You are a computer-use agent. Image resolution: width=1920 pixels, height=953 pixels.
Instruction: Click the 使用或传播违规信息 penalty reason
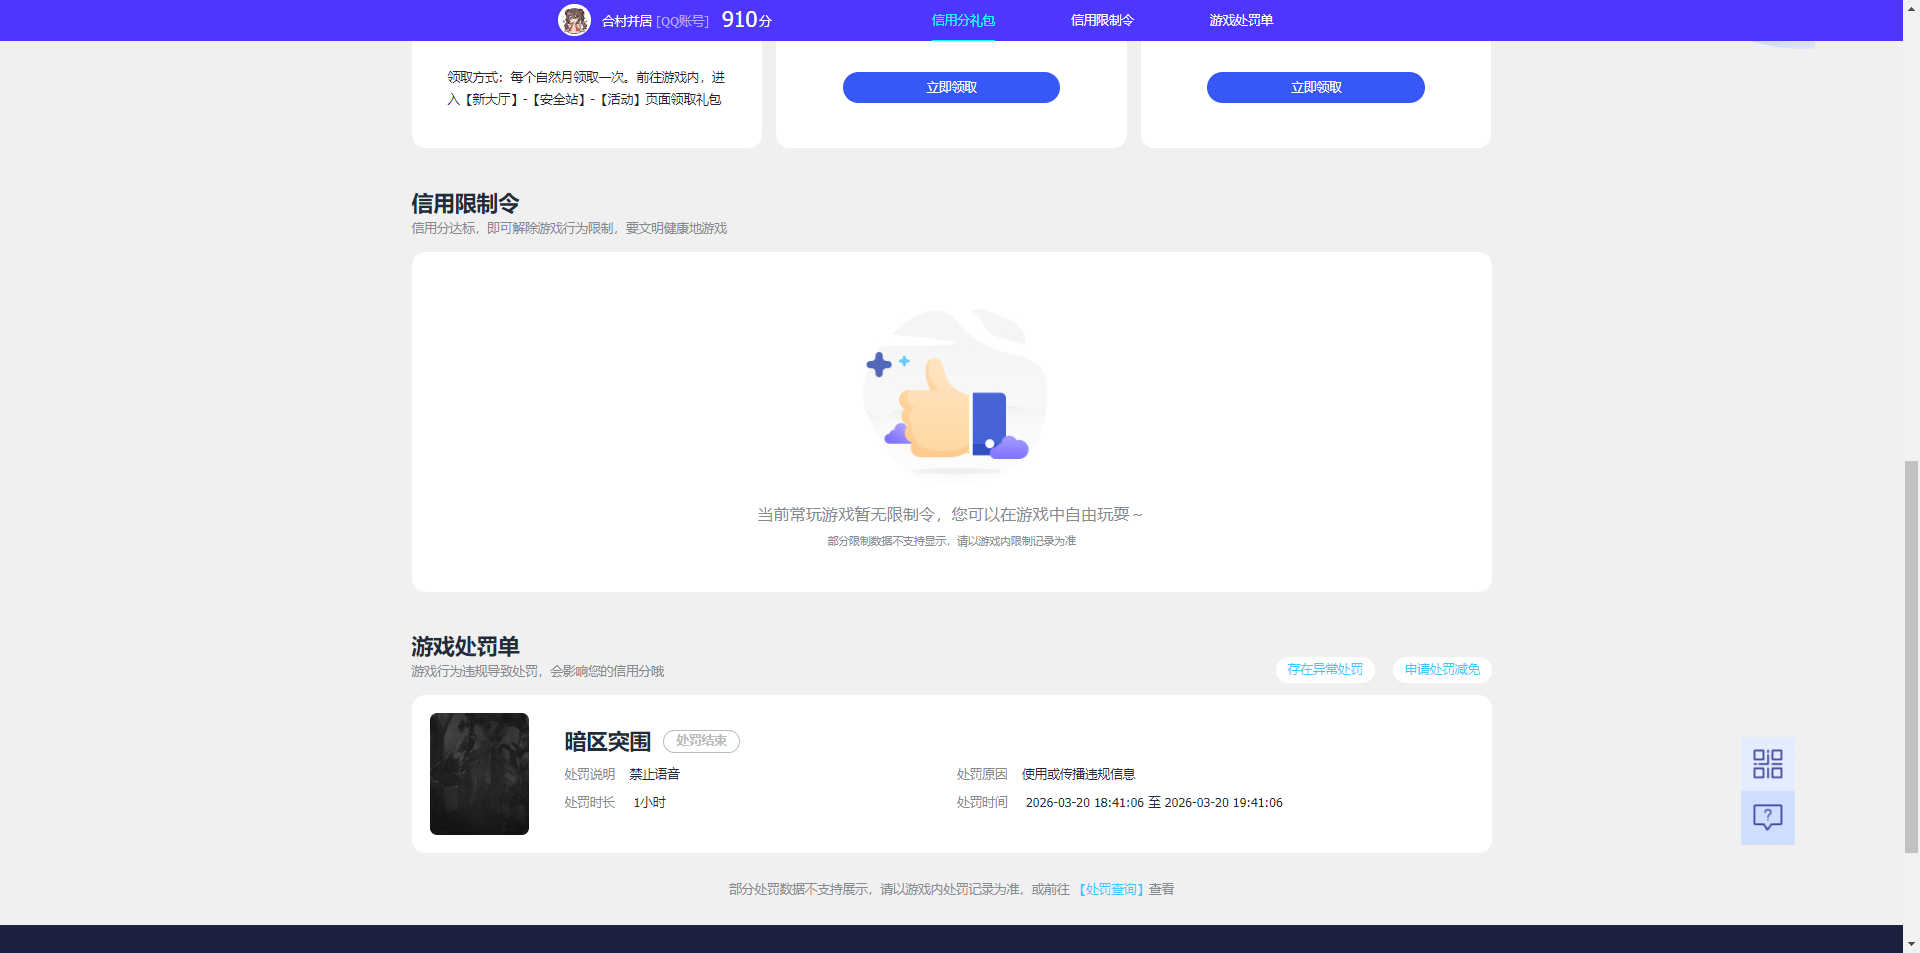1078,774
